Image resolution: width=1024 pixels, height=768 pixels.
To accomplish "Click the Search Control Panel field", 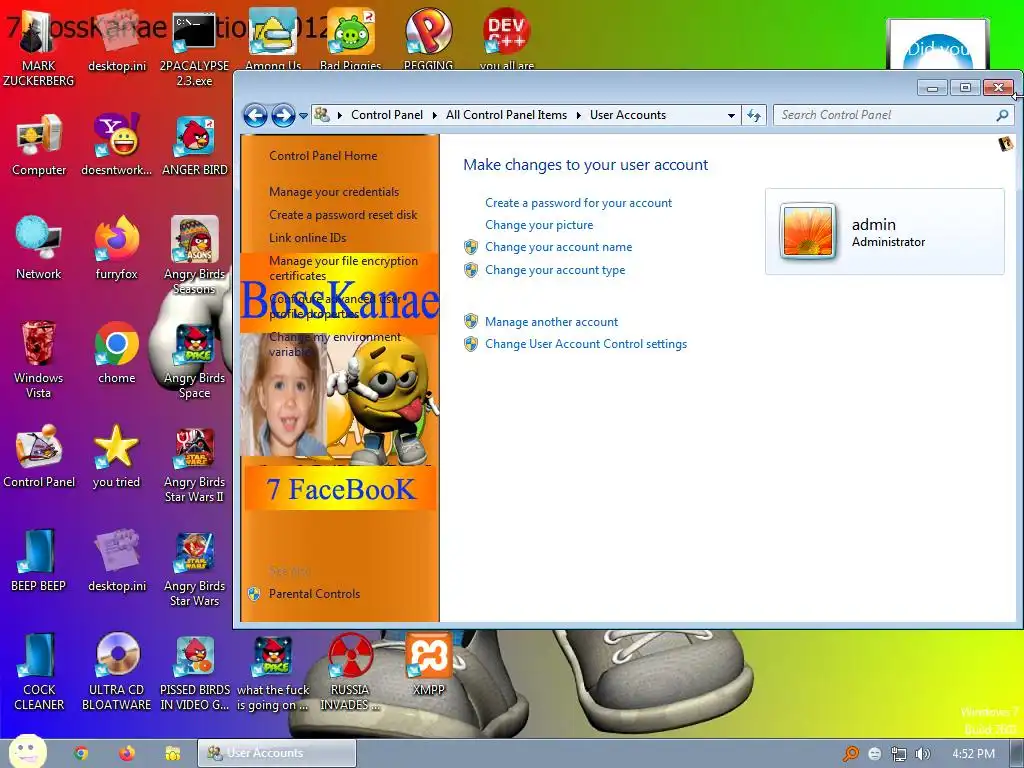I will [x=893, y=115].
